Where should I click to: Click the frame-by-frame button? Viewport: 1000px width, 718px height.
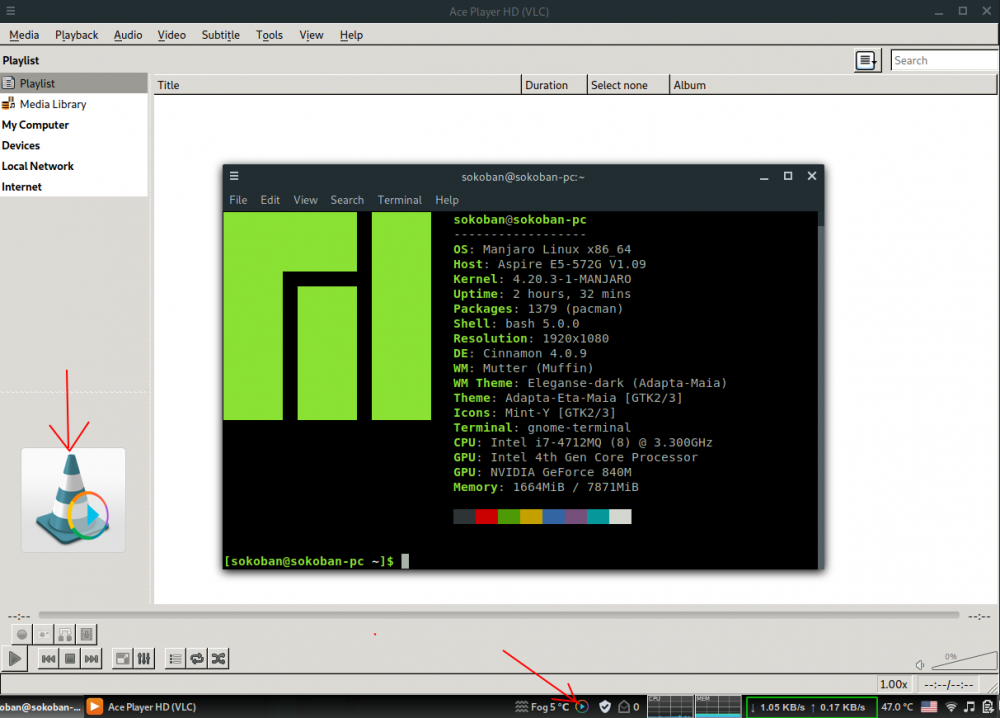[x=87, y=634]
